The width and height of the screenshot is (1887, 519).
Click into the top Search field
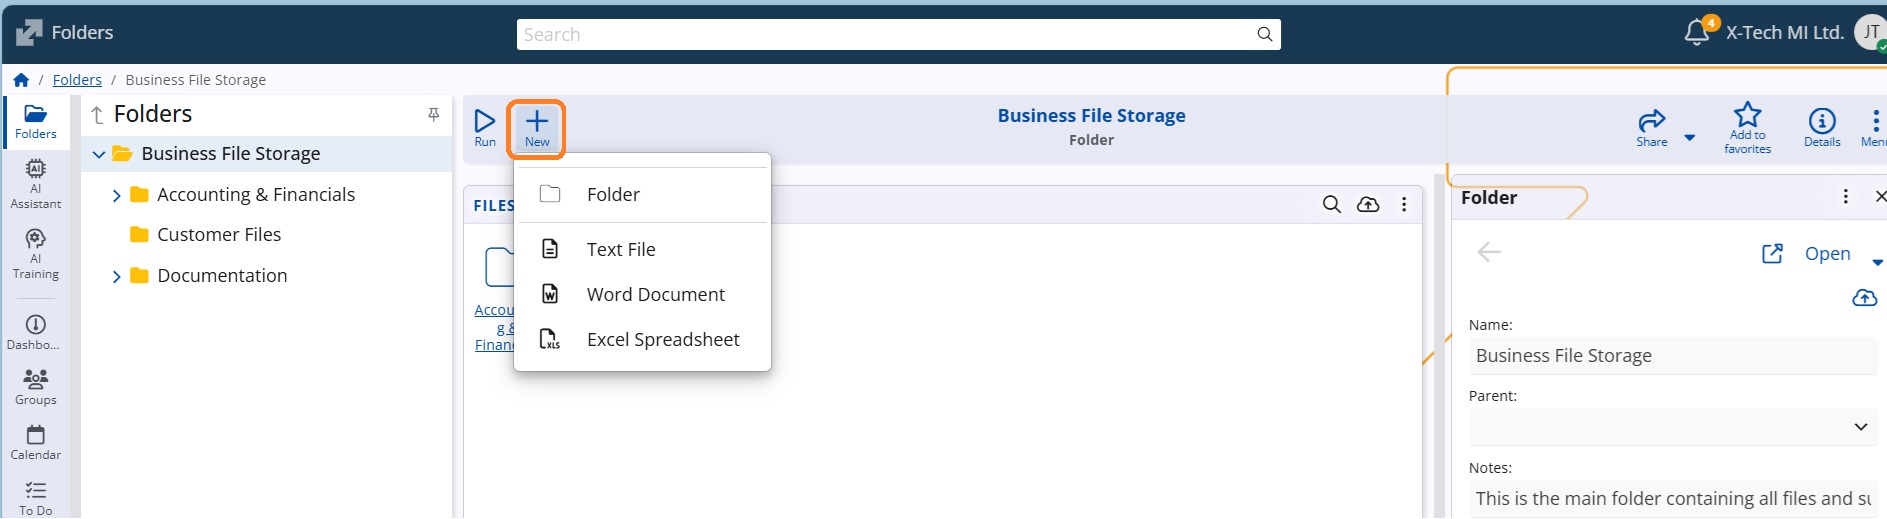coord(898,34)
